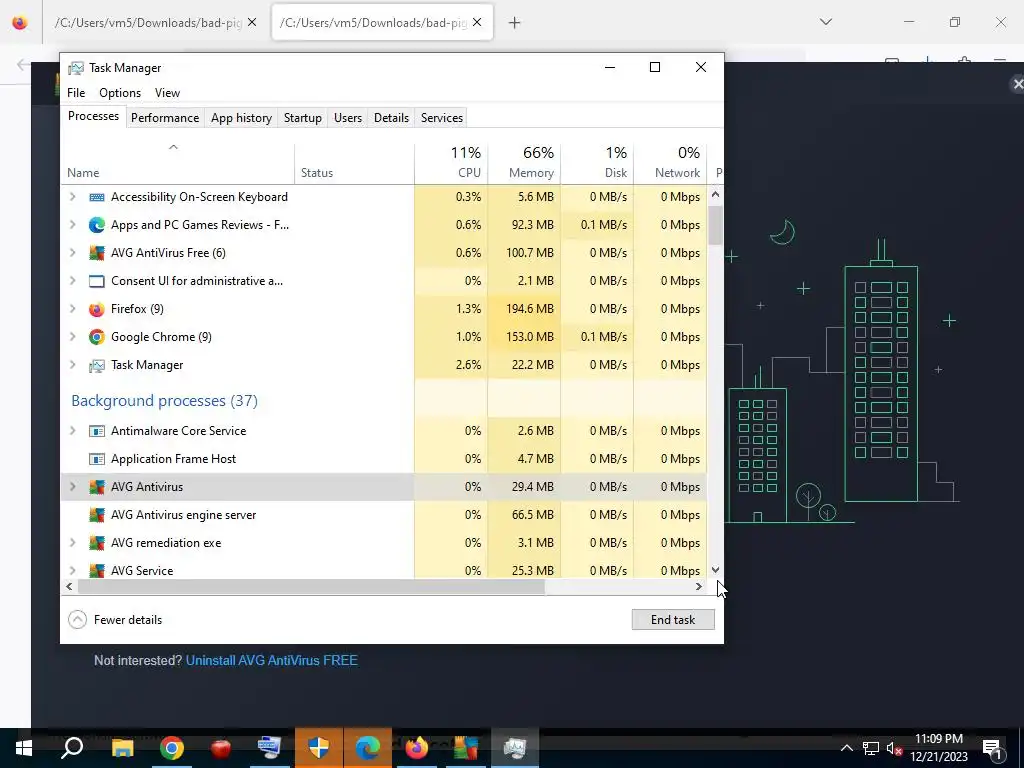
Task: Expand the AVG remediation exe row
Action: pyautogui.click(x=72, y=543)
